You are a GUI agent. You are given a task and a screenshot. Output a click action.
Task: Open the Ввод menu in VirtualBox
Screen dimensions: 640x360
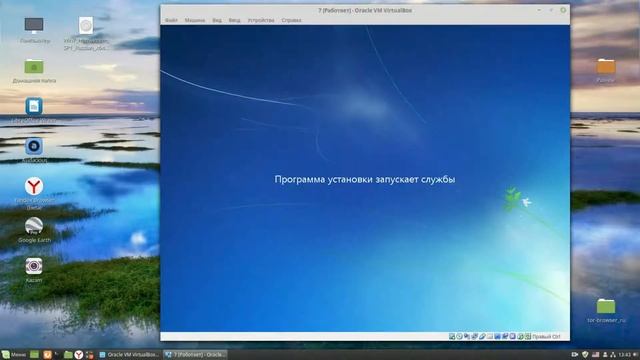pos(234,20)
